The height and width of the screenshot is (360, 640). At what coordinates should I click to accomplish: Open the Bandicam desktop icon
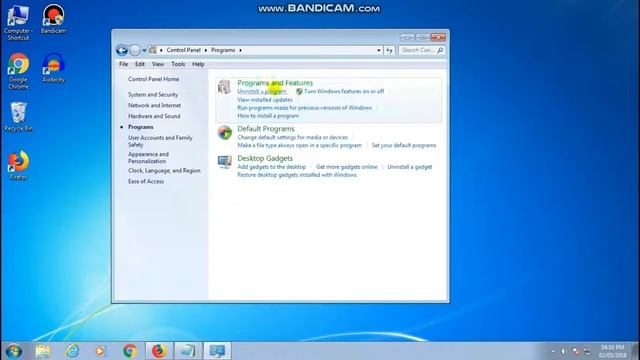tap(53, 19)
